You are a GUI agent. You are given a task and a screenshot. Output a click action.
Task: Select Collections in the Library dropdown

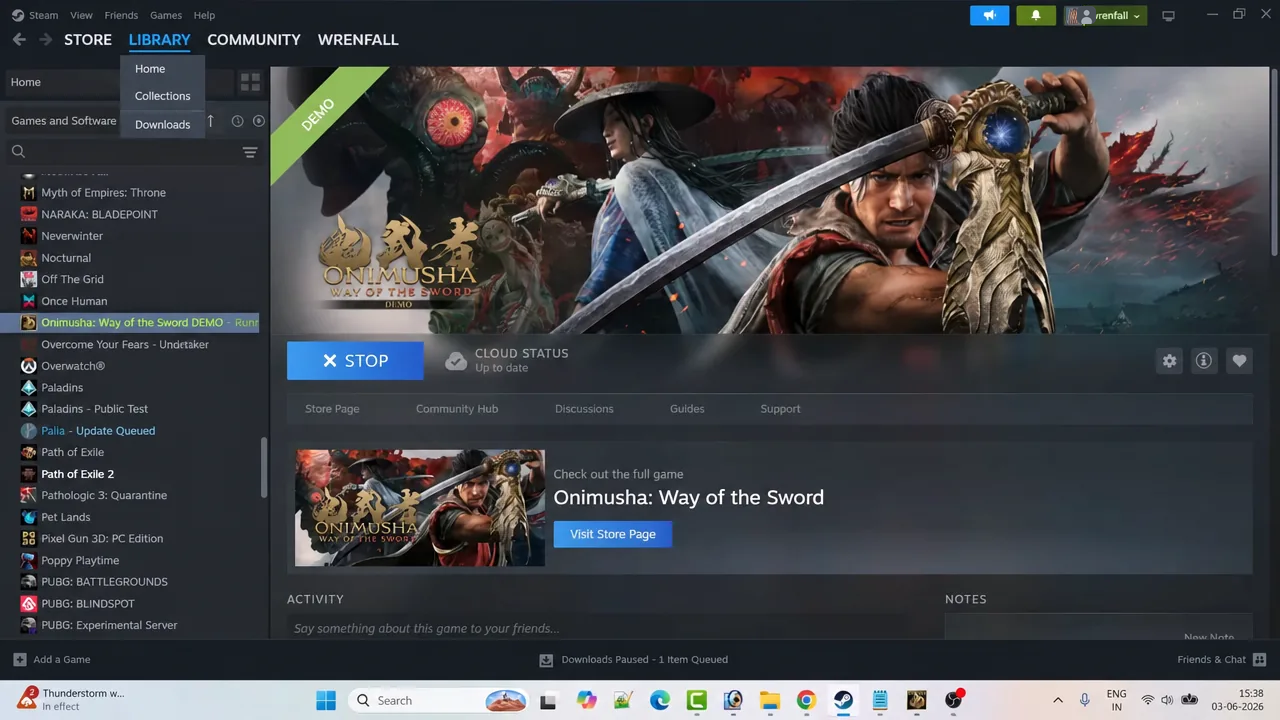point(163,96)
